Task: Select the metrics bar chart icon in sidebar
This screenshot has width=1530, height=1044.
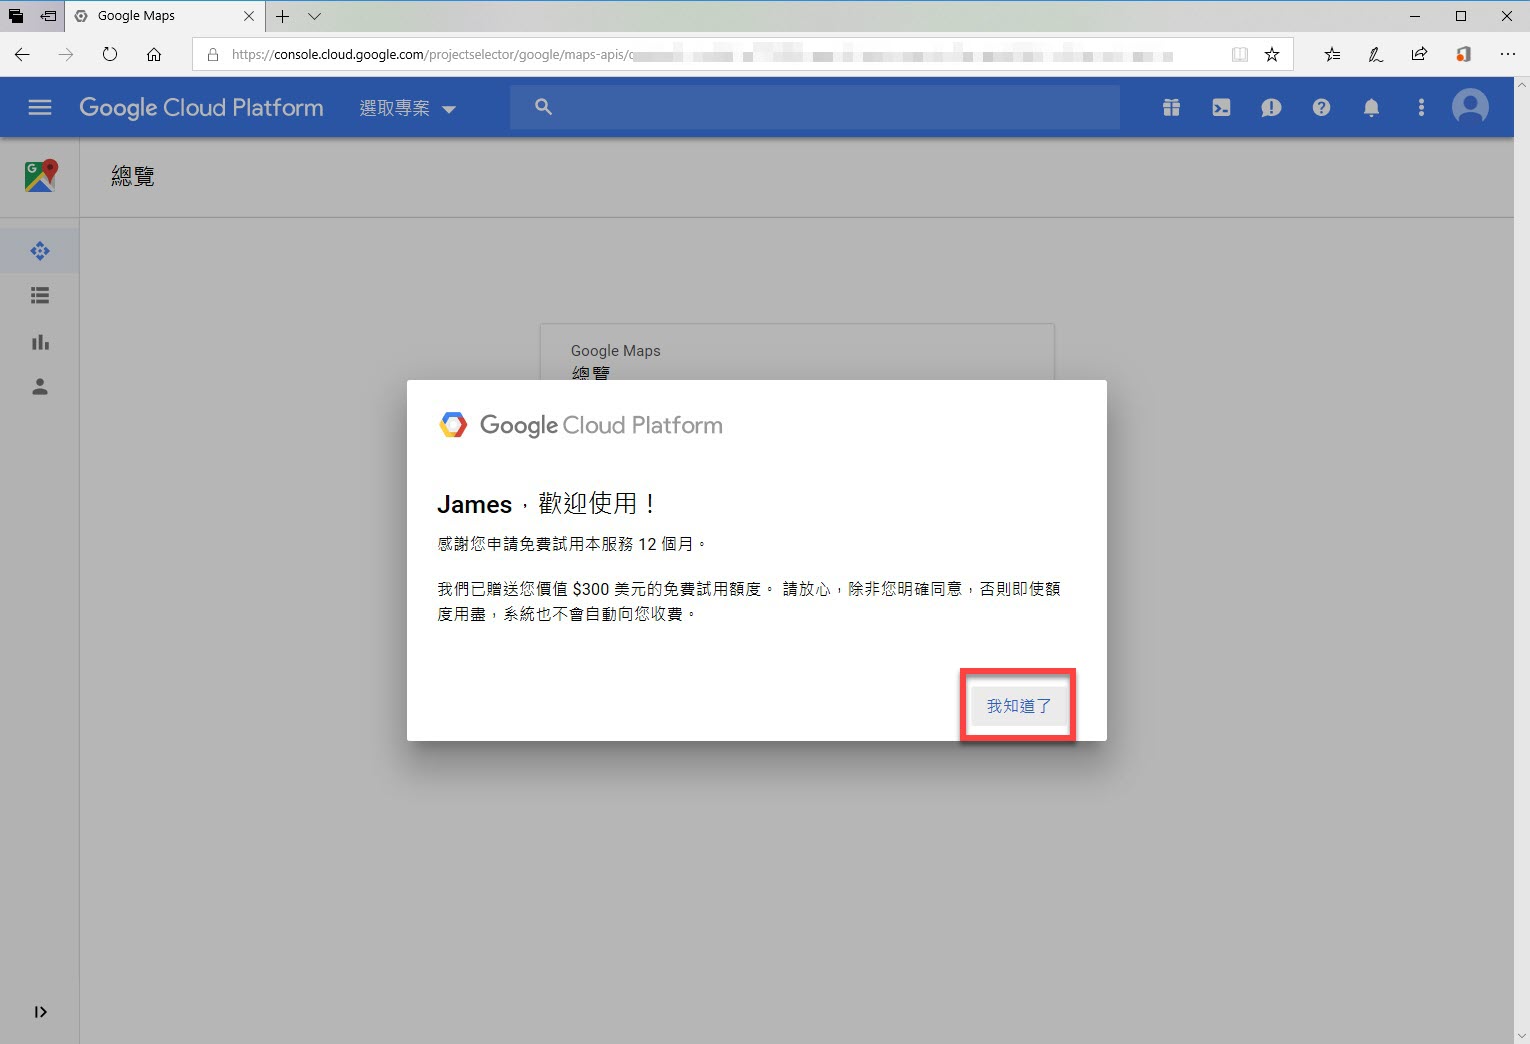Action: coord(40,342)
